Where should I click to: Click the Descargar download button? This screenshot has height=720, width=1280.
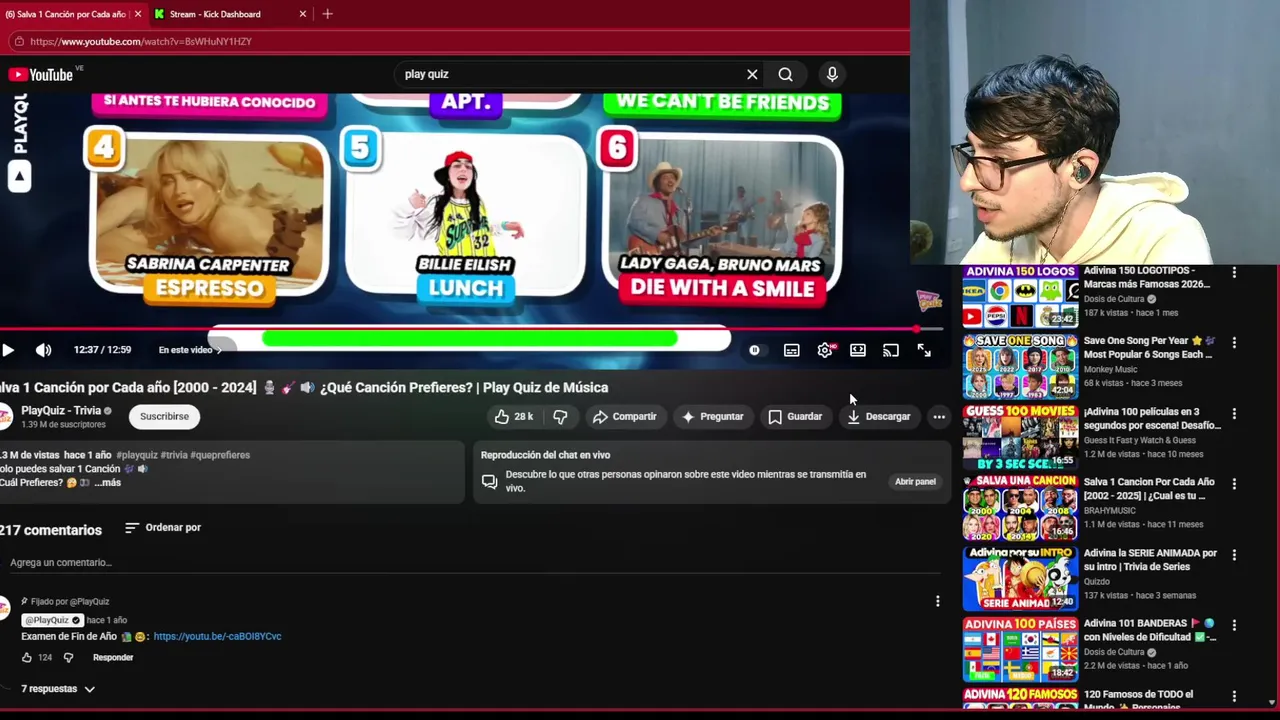[x=879, y=417]
